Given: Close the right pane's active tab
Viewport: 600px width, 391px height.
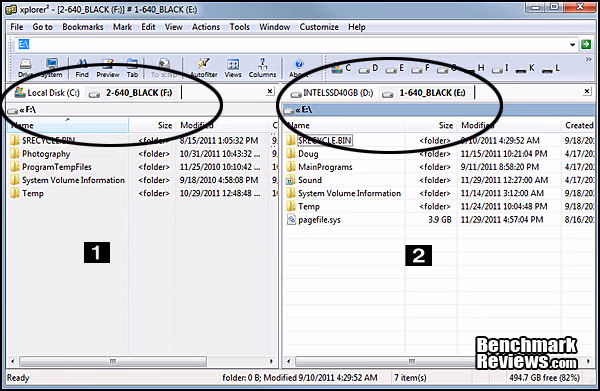Looking at the screenshot, I should coord(587,91).
